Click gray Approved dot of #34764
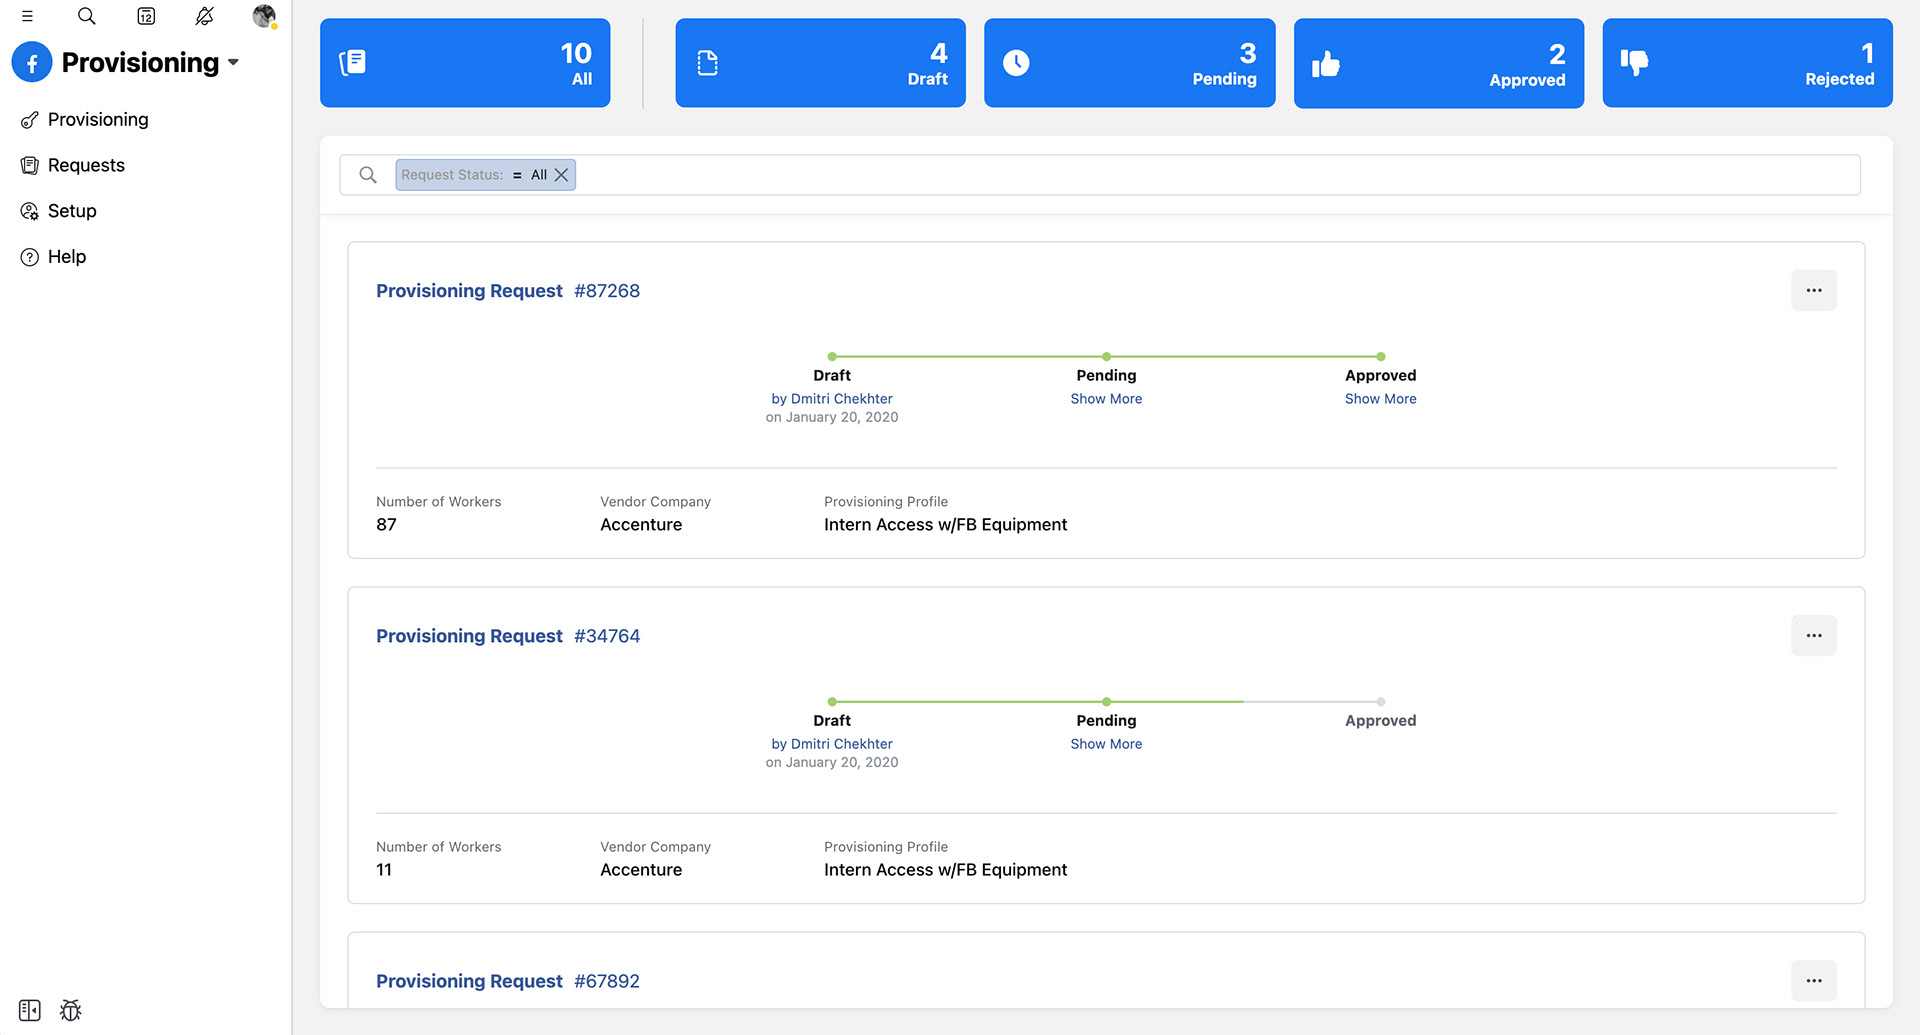This screenshot has height=1035, width=1920. (x=1381, y=702)
